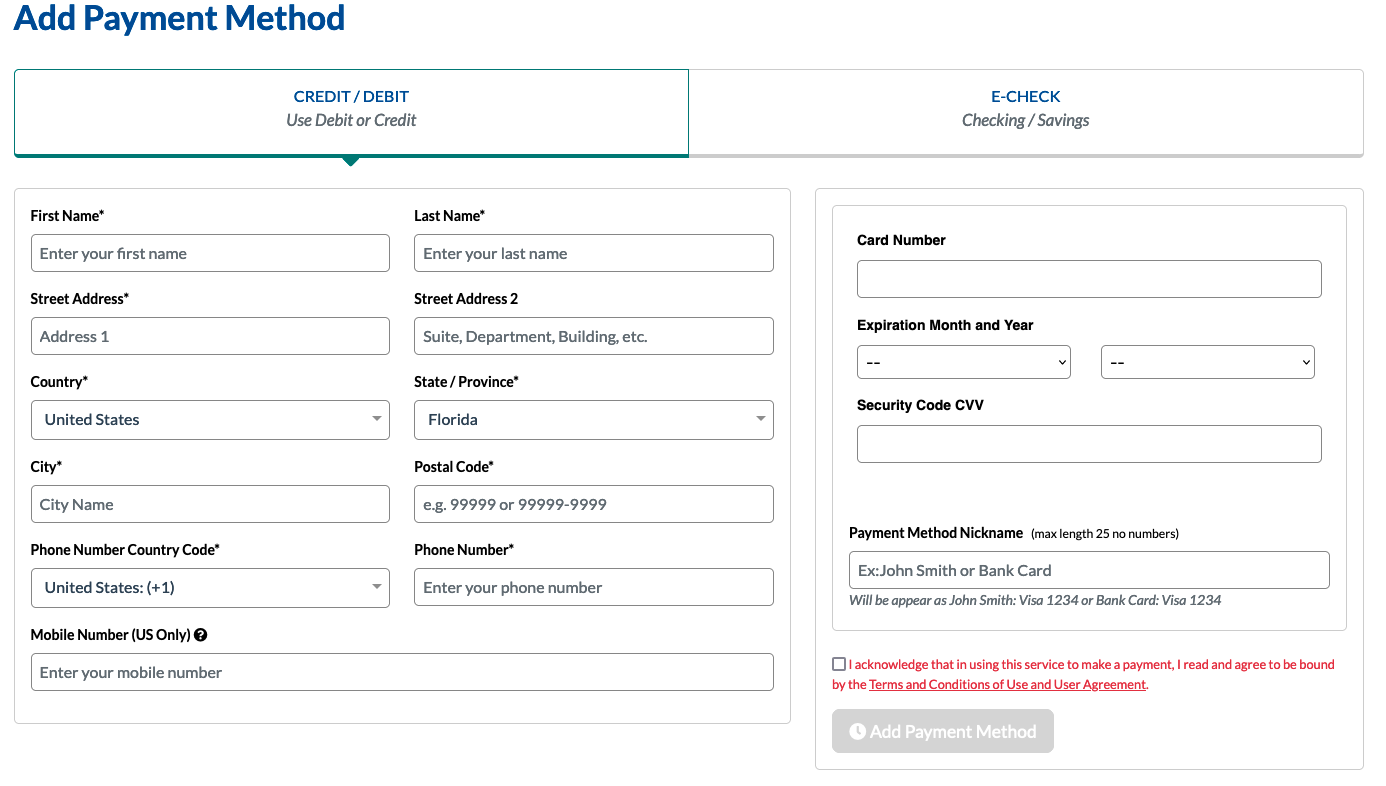Viewport: 1386px width, 786px height.
Task: Click the Mobile Number help question icon
Action: 201,634
